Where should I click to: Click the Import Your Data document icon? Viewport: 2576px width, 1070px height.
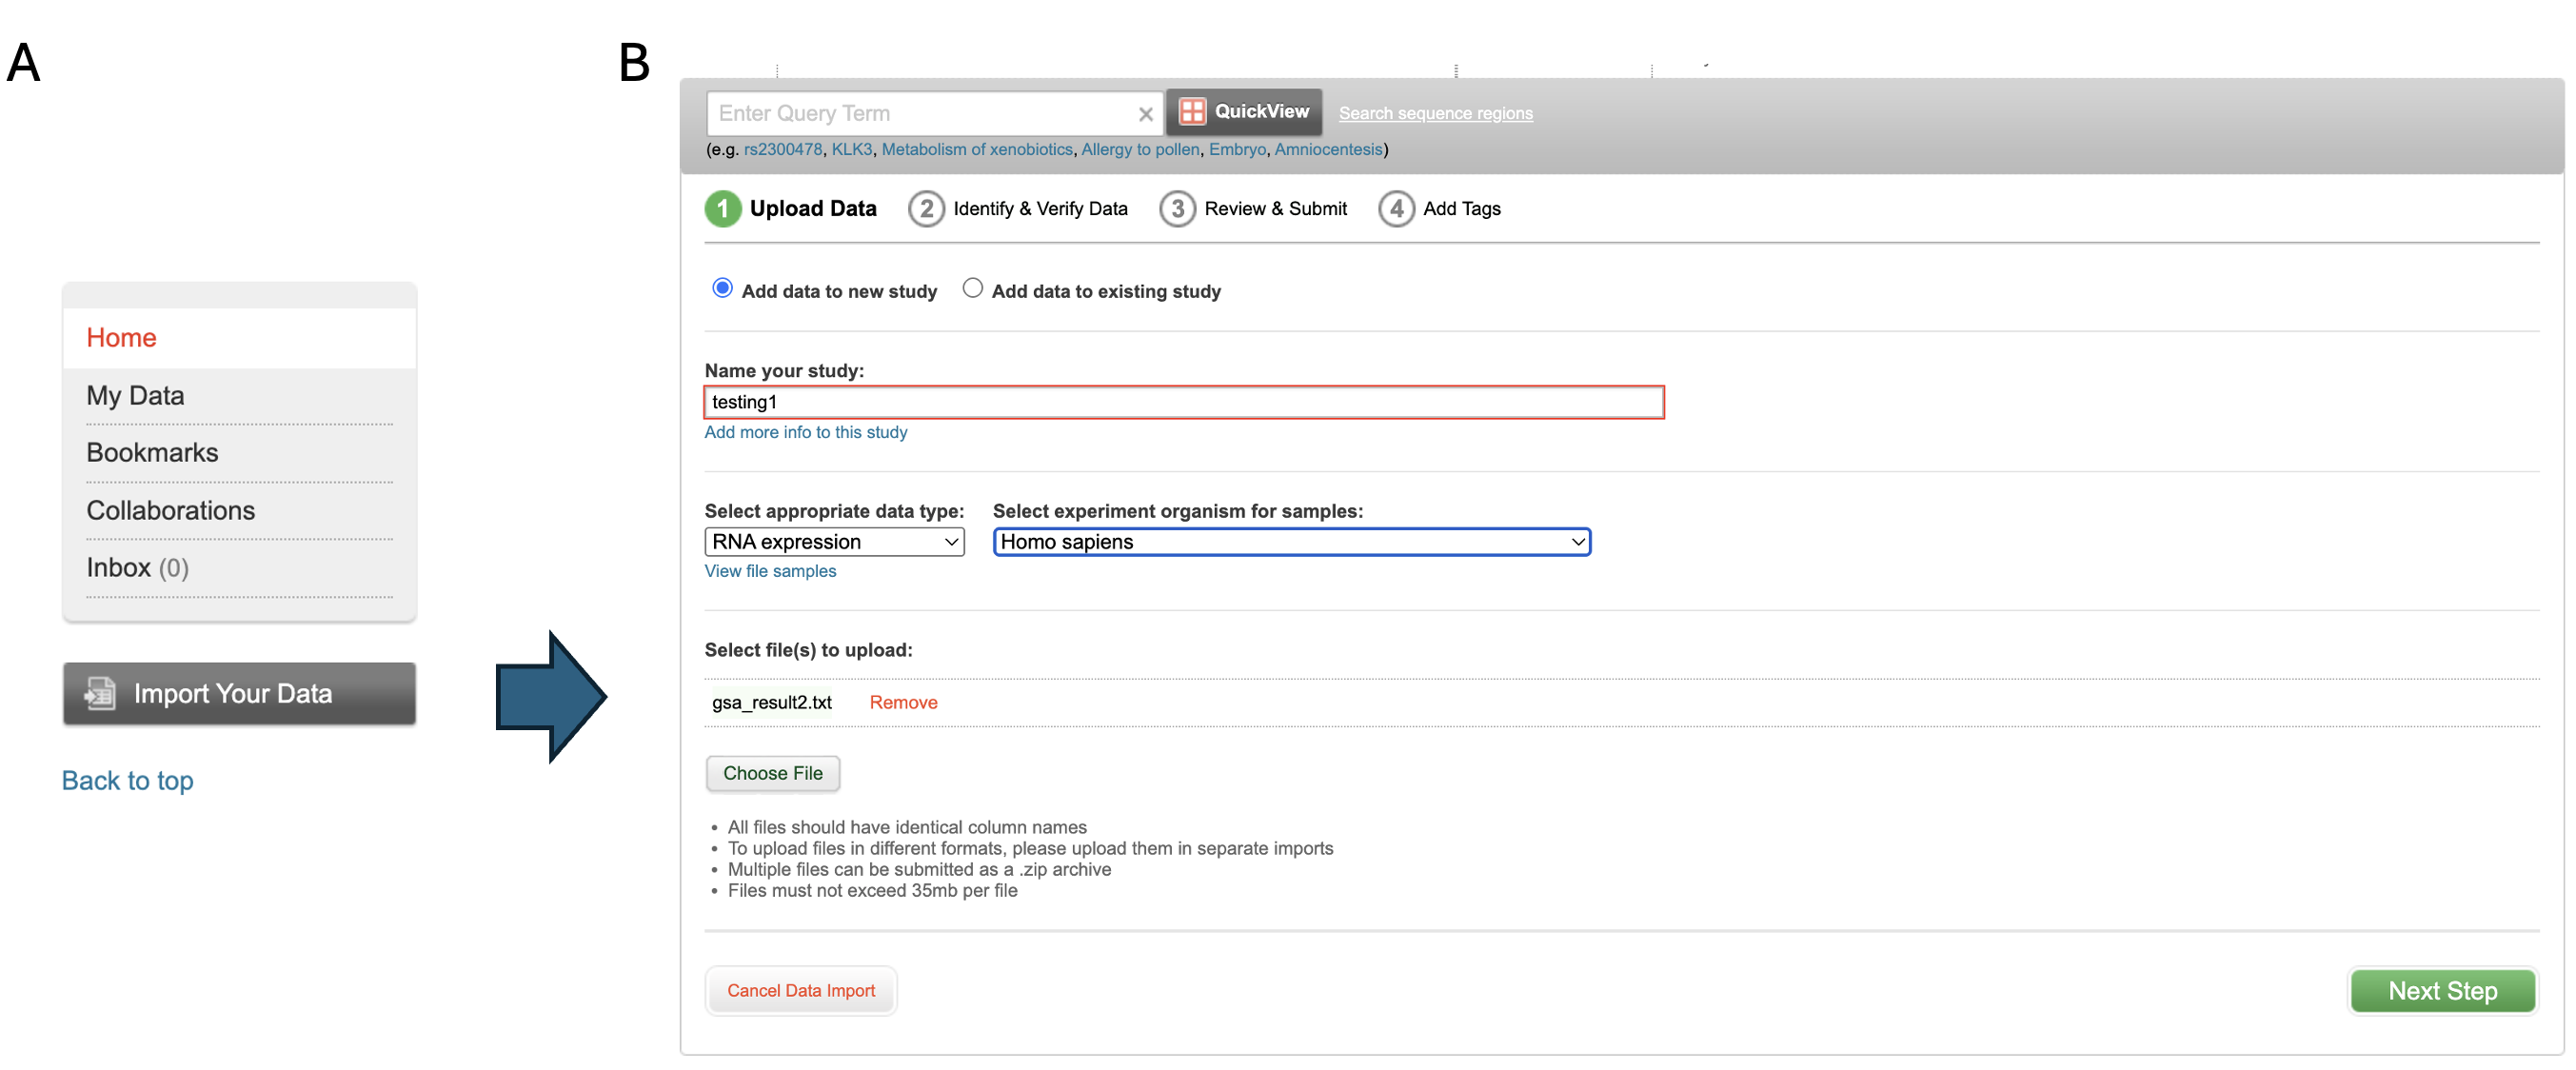(100, 693)
